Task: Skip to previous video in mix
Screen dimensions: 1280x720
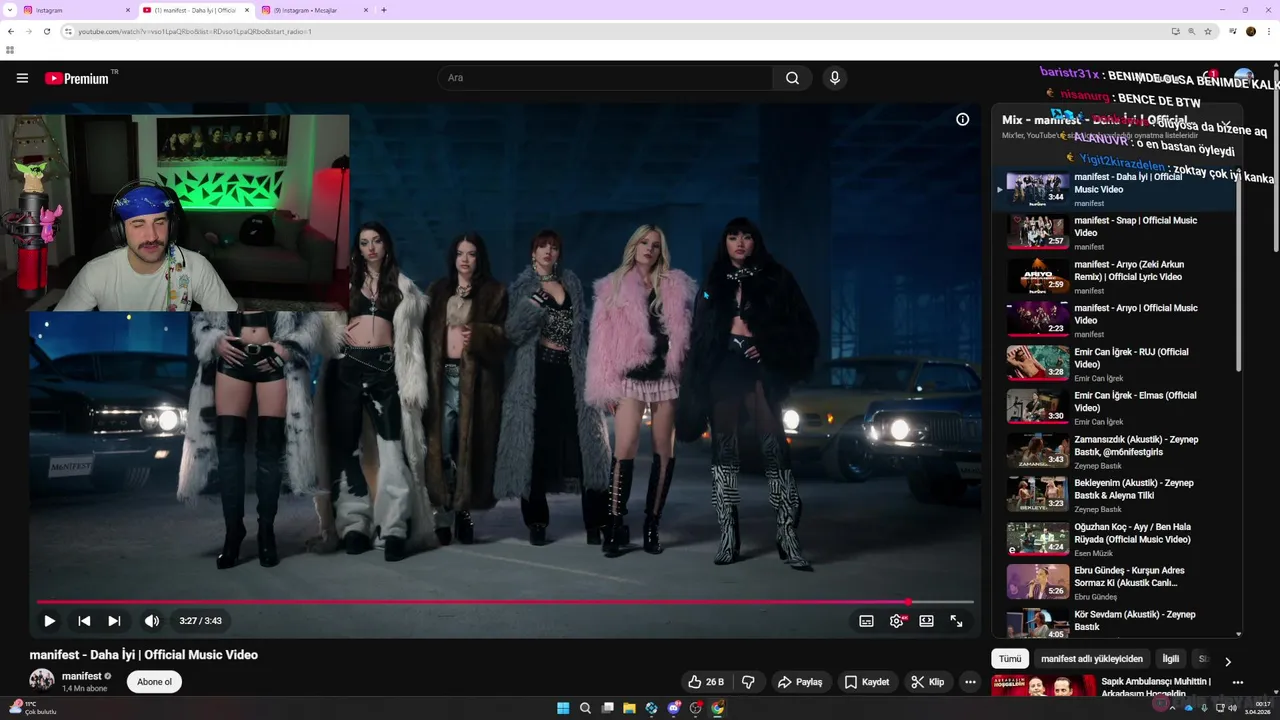Action: [84, 621]
